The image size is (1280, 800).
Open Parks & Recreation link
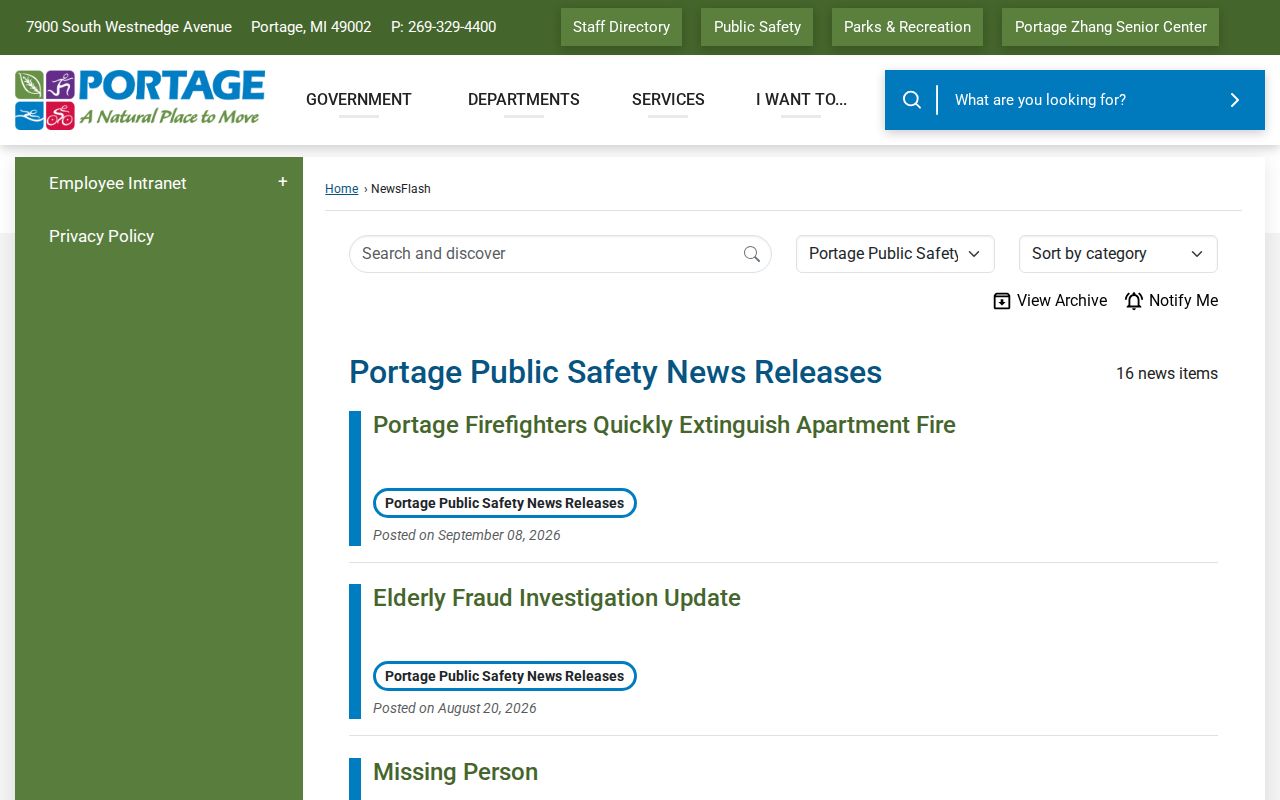[x=907, y=27]
